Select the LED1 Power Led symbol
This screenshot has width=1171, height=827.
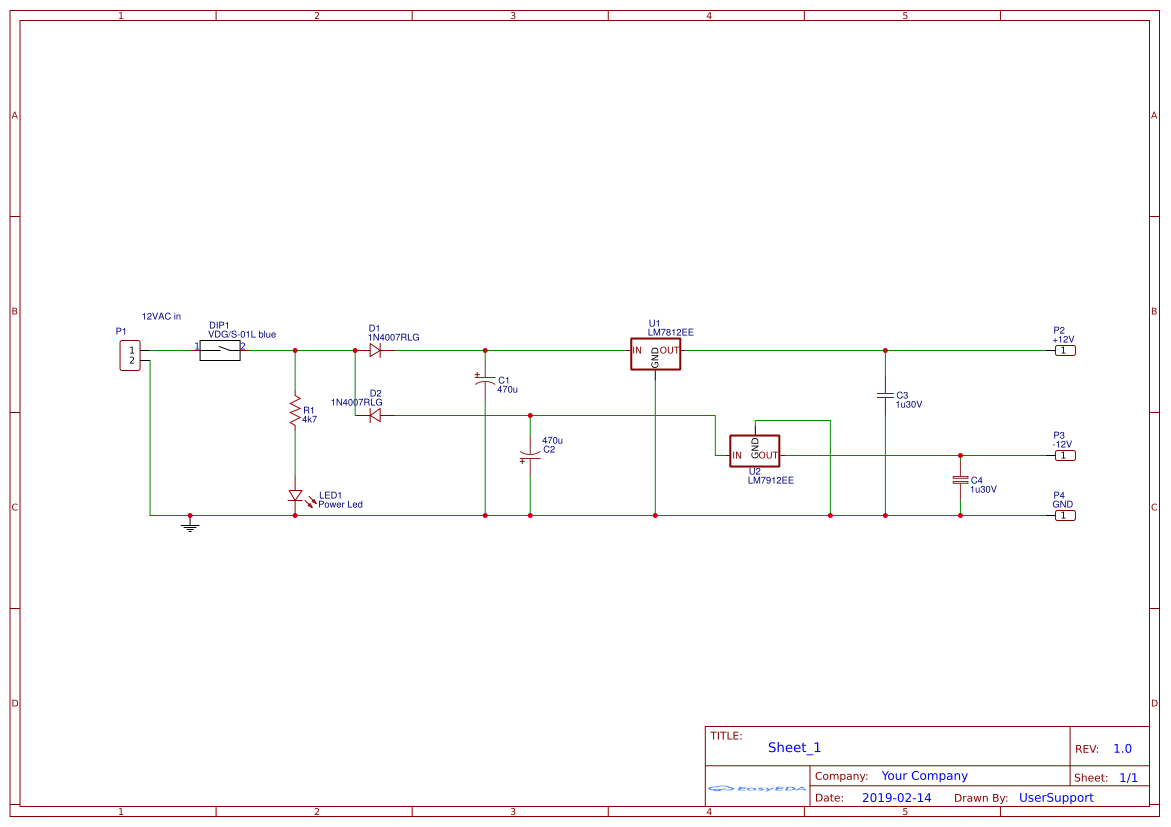[x=296, y=495]
